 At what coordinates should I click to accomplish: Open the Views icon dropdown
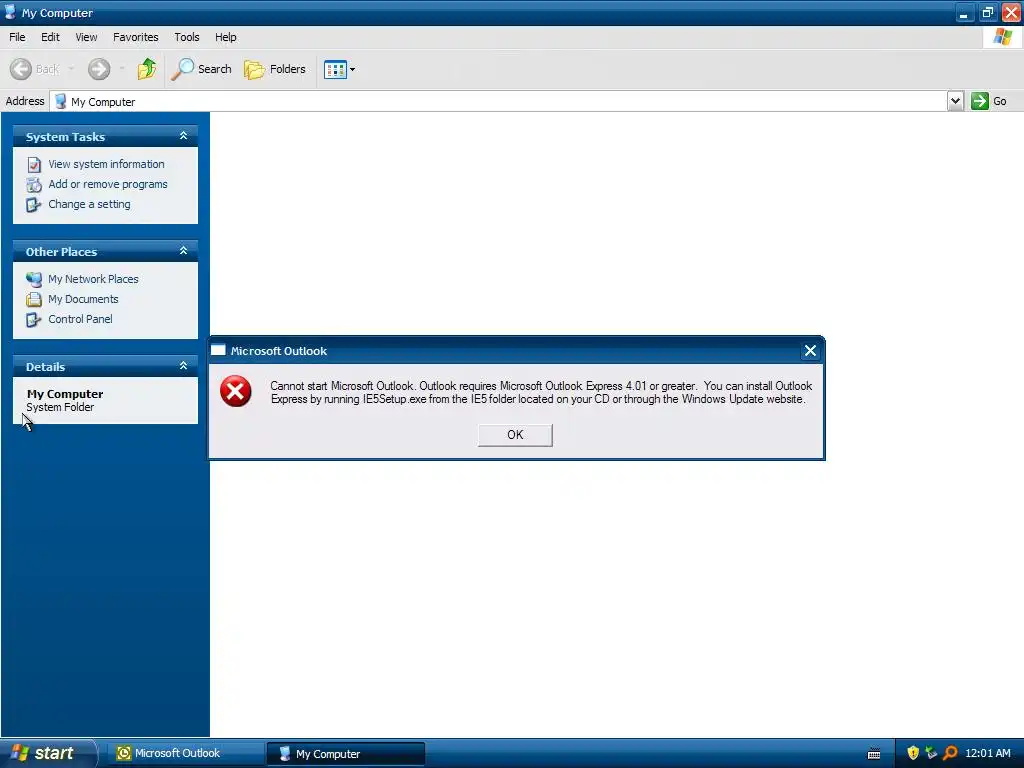pos(340,69)
